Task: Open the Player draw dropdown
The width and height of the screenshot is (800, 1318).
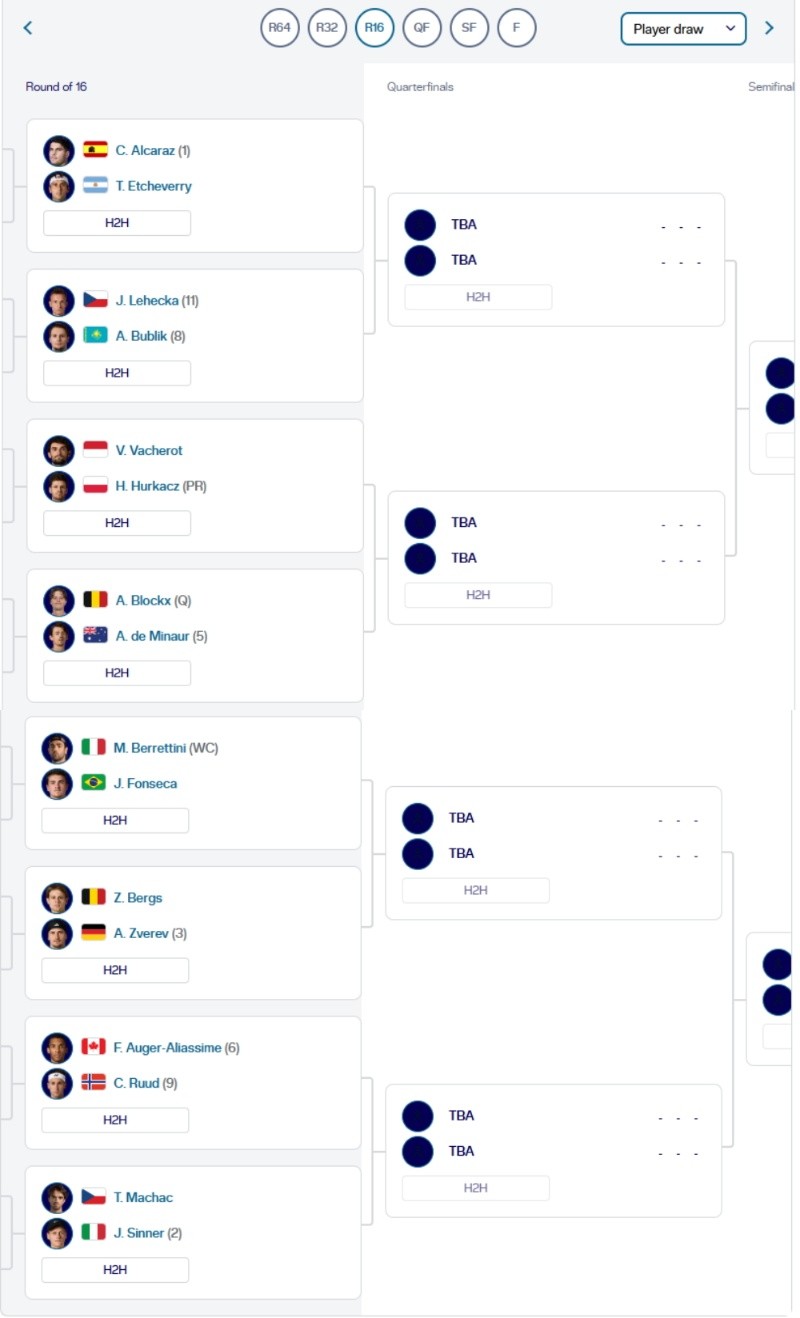Action: point(683,29)
